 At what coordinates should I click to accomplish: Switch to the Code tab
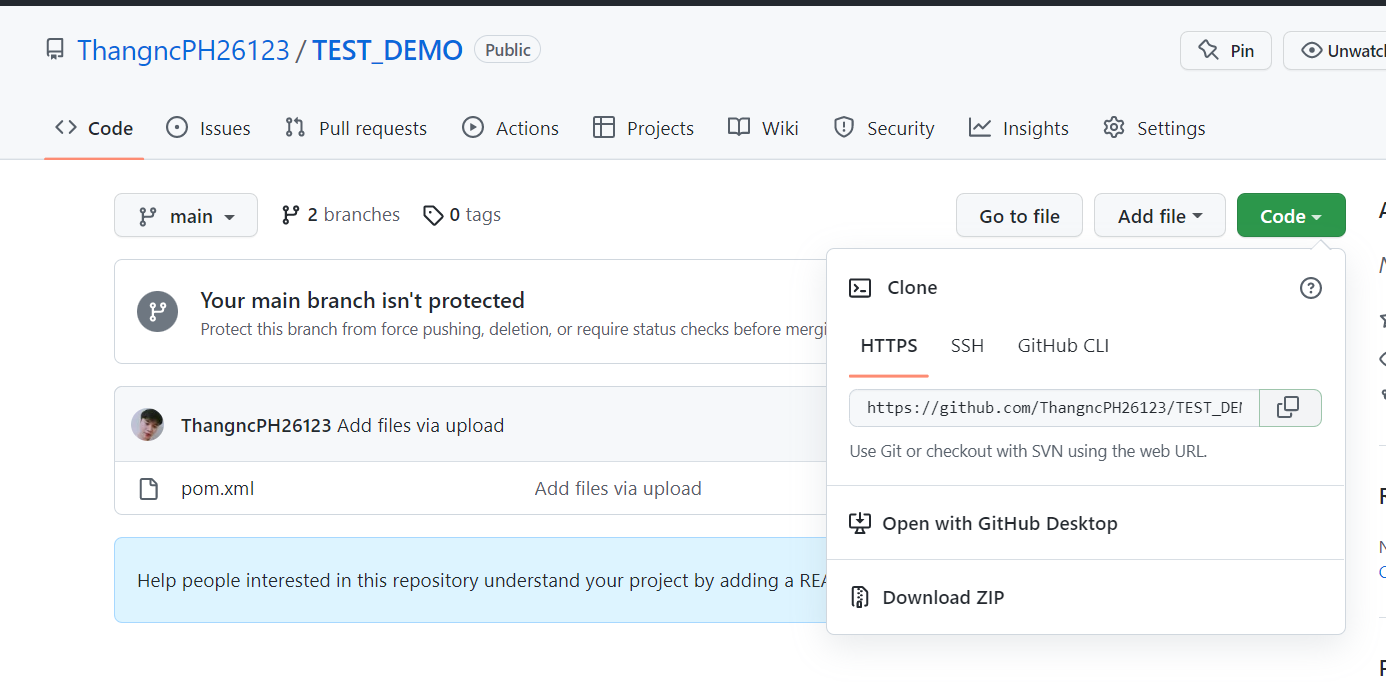click(94, 128)
